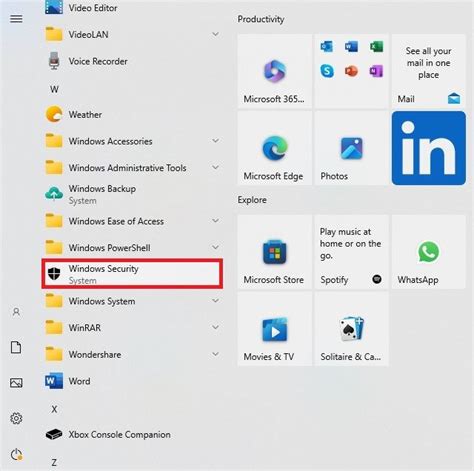
Task: Open the user account icon in sidebar
Action: click(16, 312)
